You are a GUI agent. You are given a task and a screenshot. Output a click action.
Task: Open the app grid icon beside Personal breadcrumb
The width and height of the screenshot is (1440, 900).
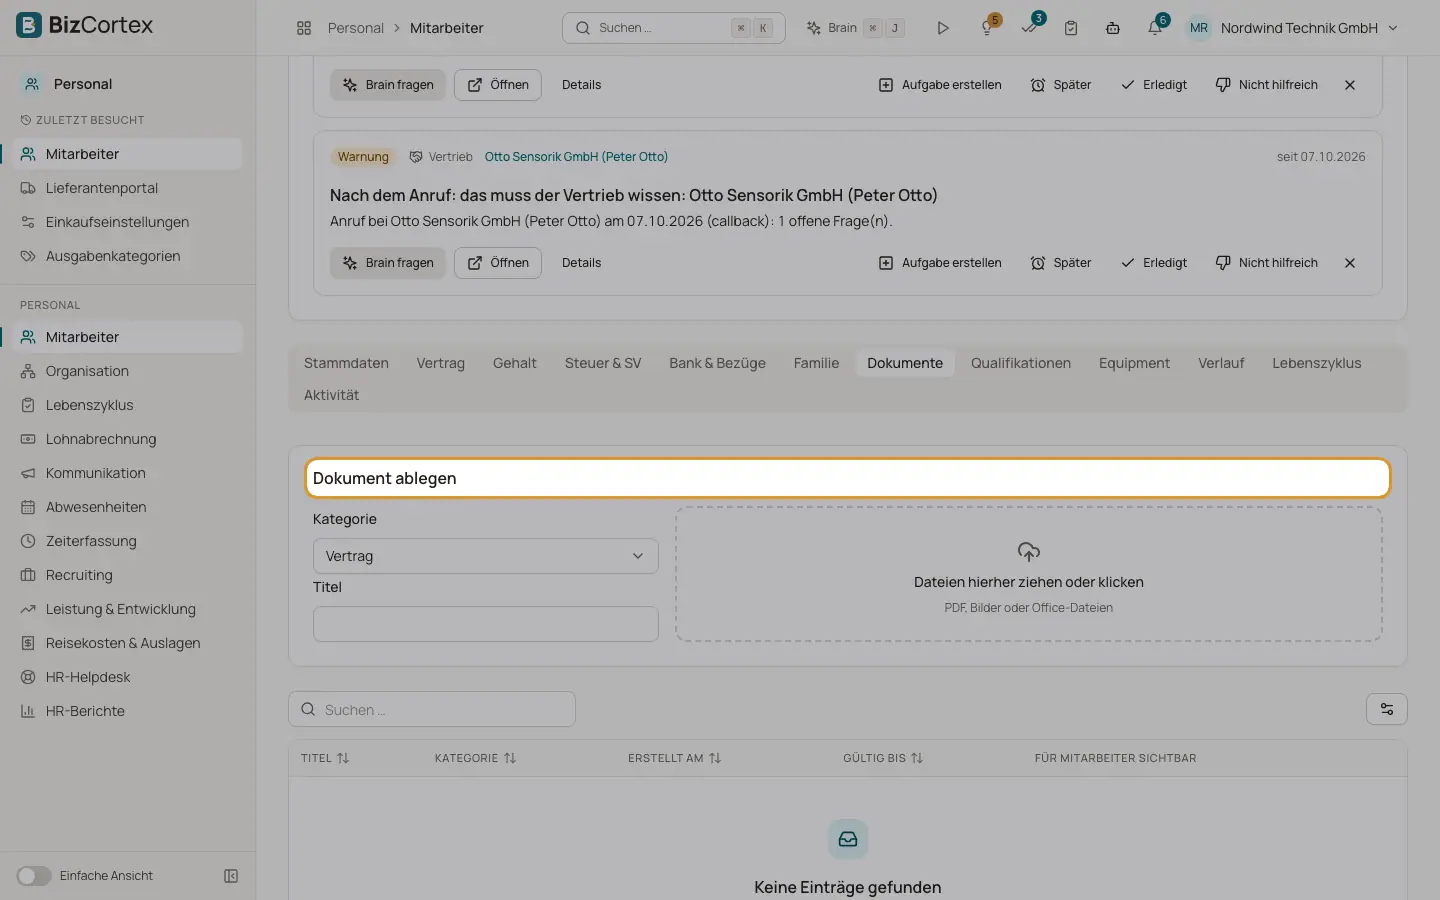pyautogui.click(x=304, y=28)
